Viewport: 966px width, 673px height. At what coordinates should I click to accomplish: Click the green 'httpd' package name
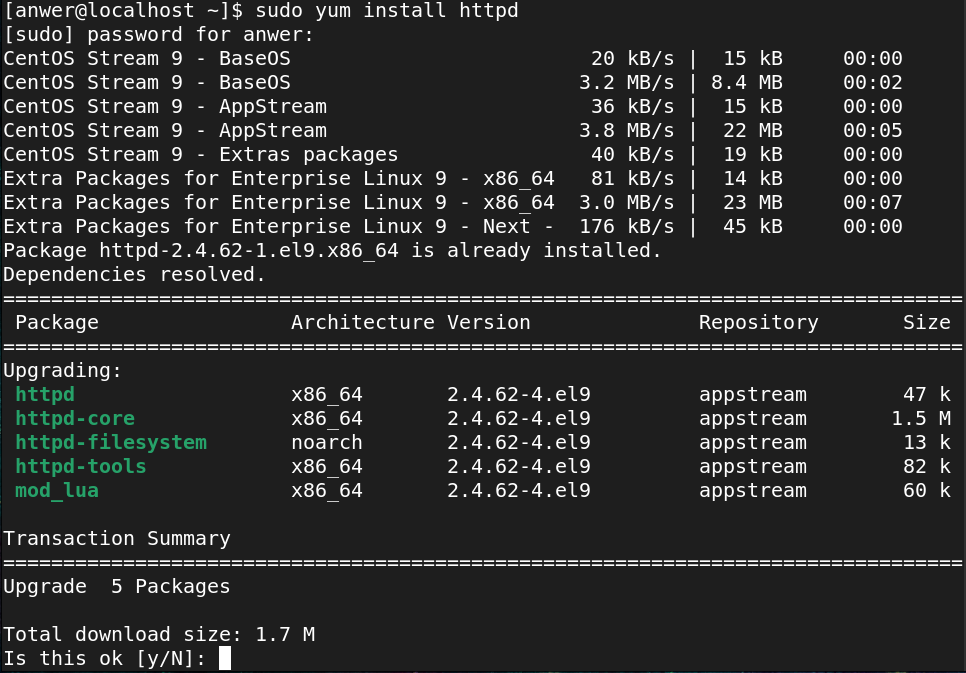click(45, 395)
